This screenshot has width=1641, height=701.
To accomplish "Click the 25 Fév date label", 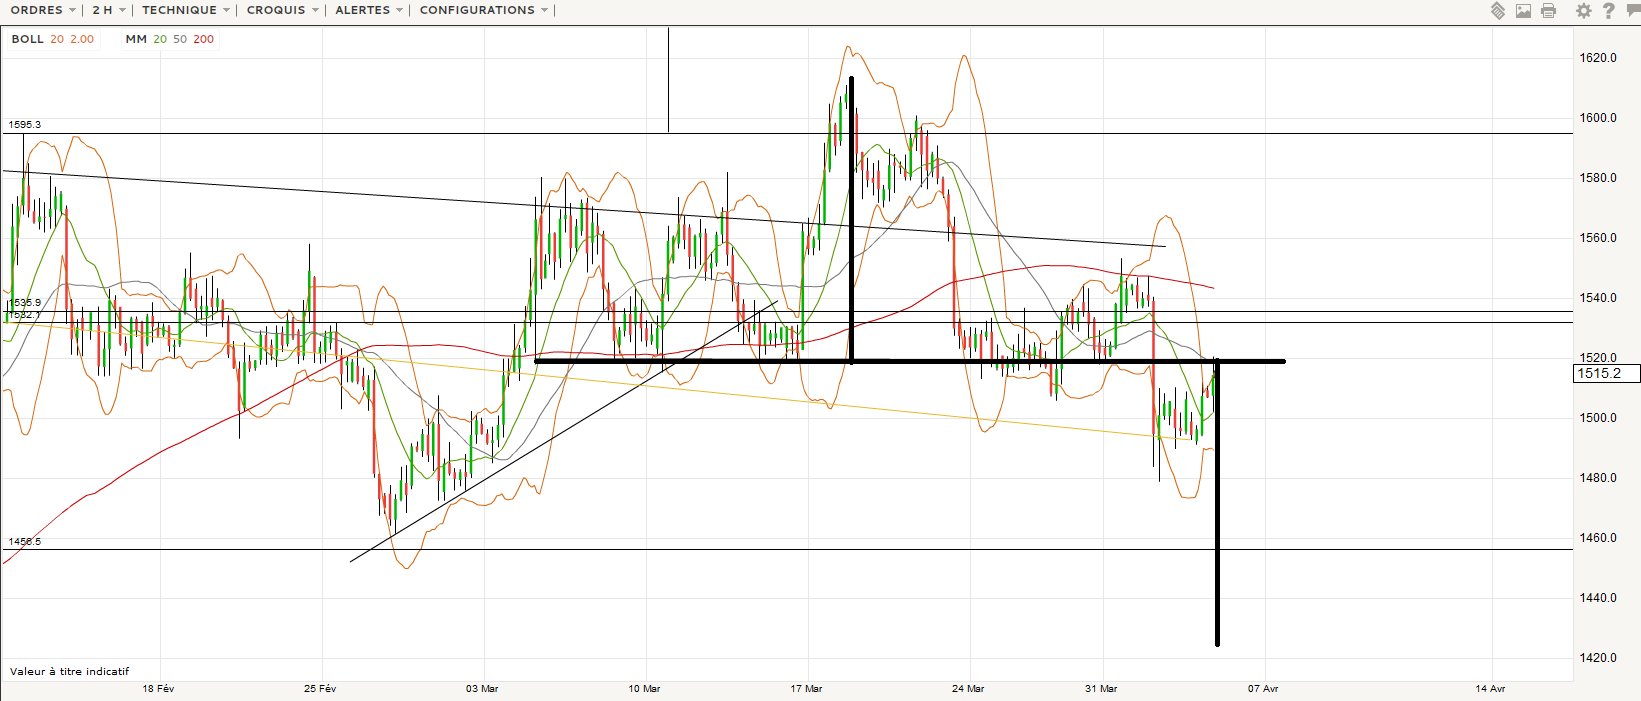I will (320, 689).
